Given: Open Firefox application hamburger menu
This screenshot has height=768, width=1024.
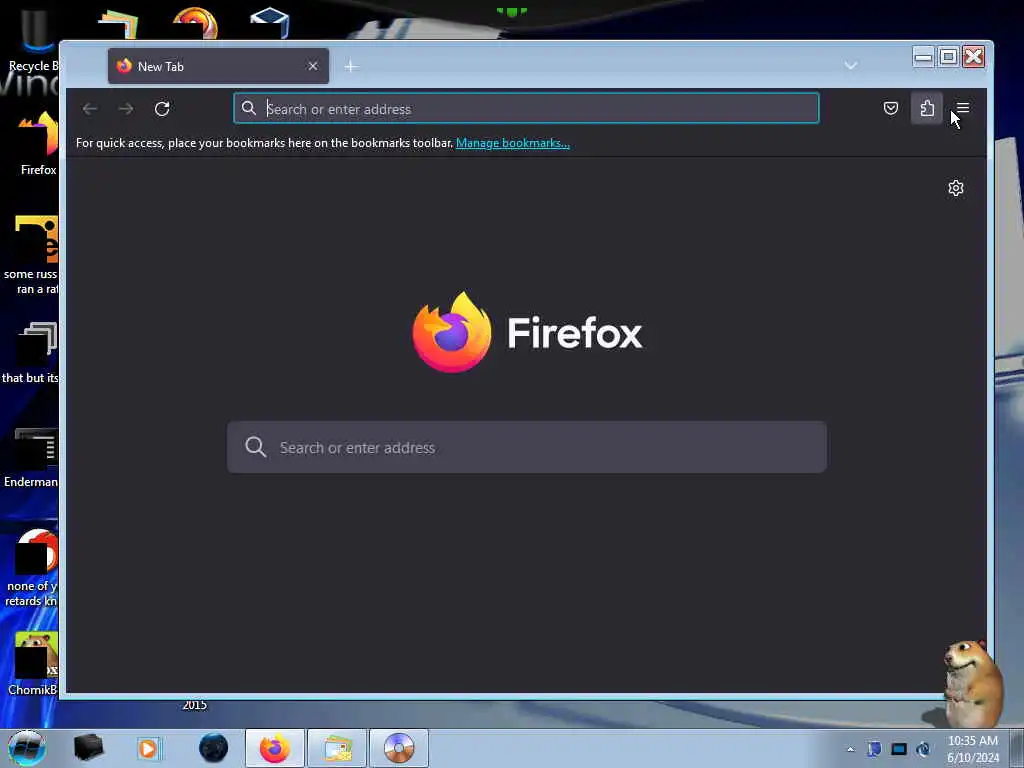Looking at the screenshot, I should [963, 108].
